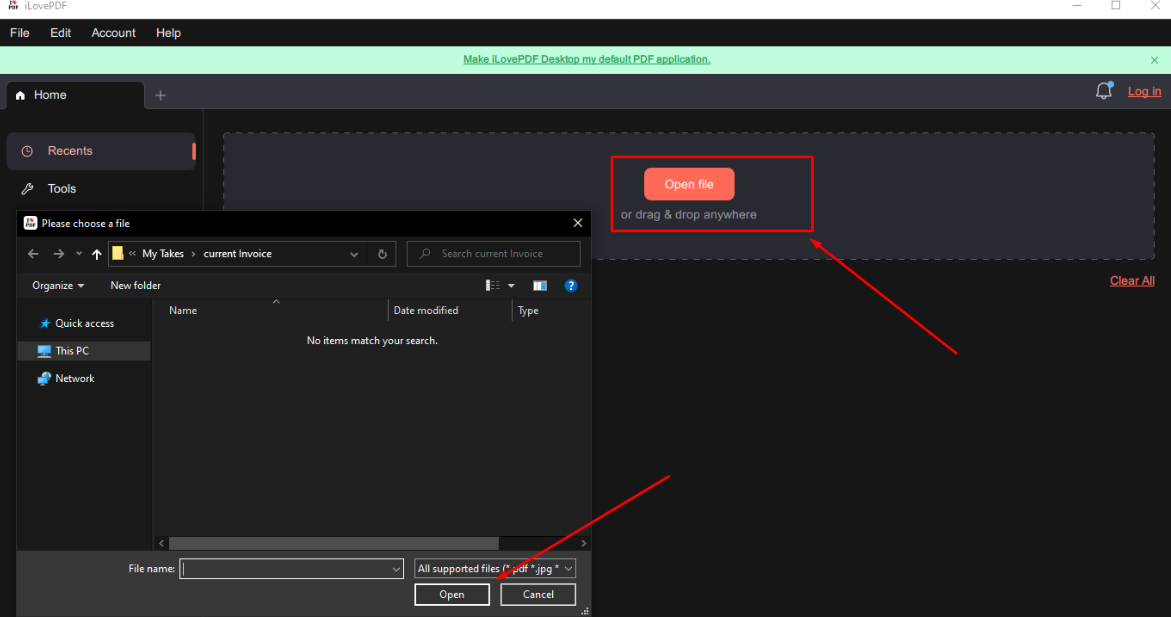Click the Cancel button in dialog
1171x617 pixels.
tap(538, 595)
